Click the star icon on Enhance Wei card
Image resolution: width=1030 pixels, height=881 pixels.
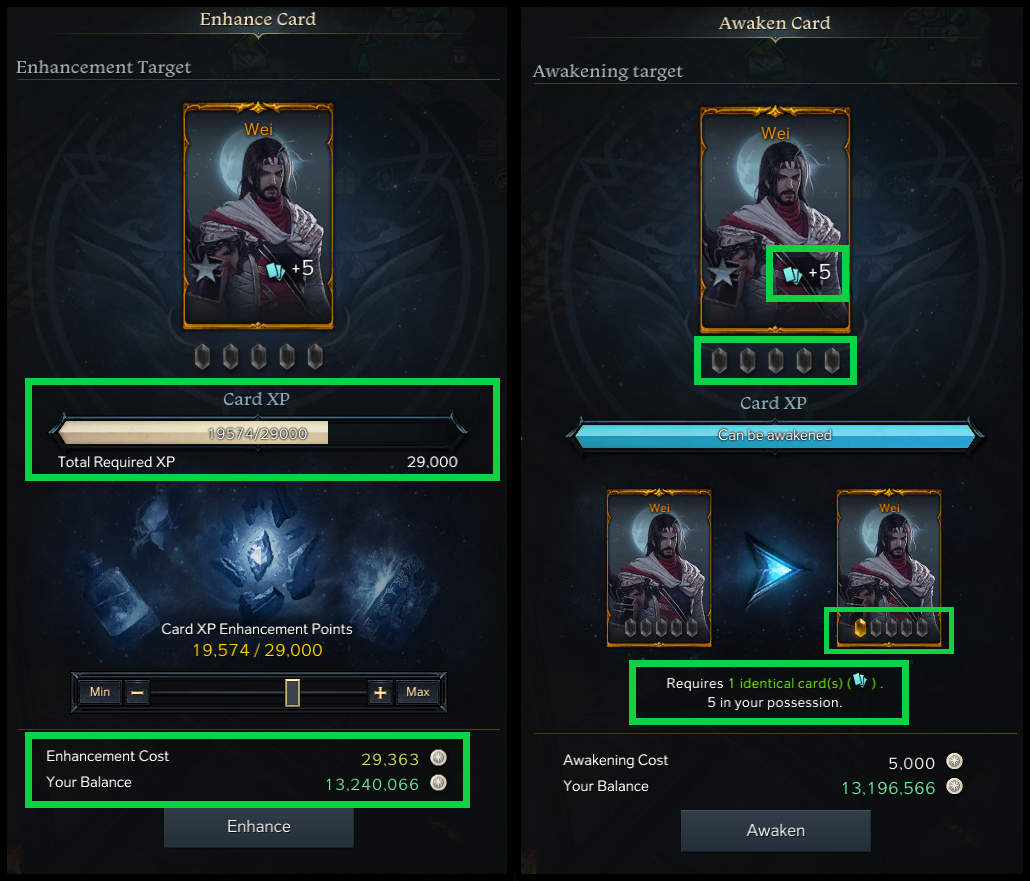pyautogui.click(x=206, y=268)
